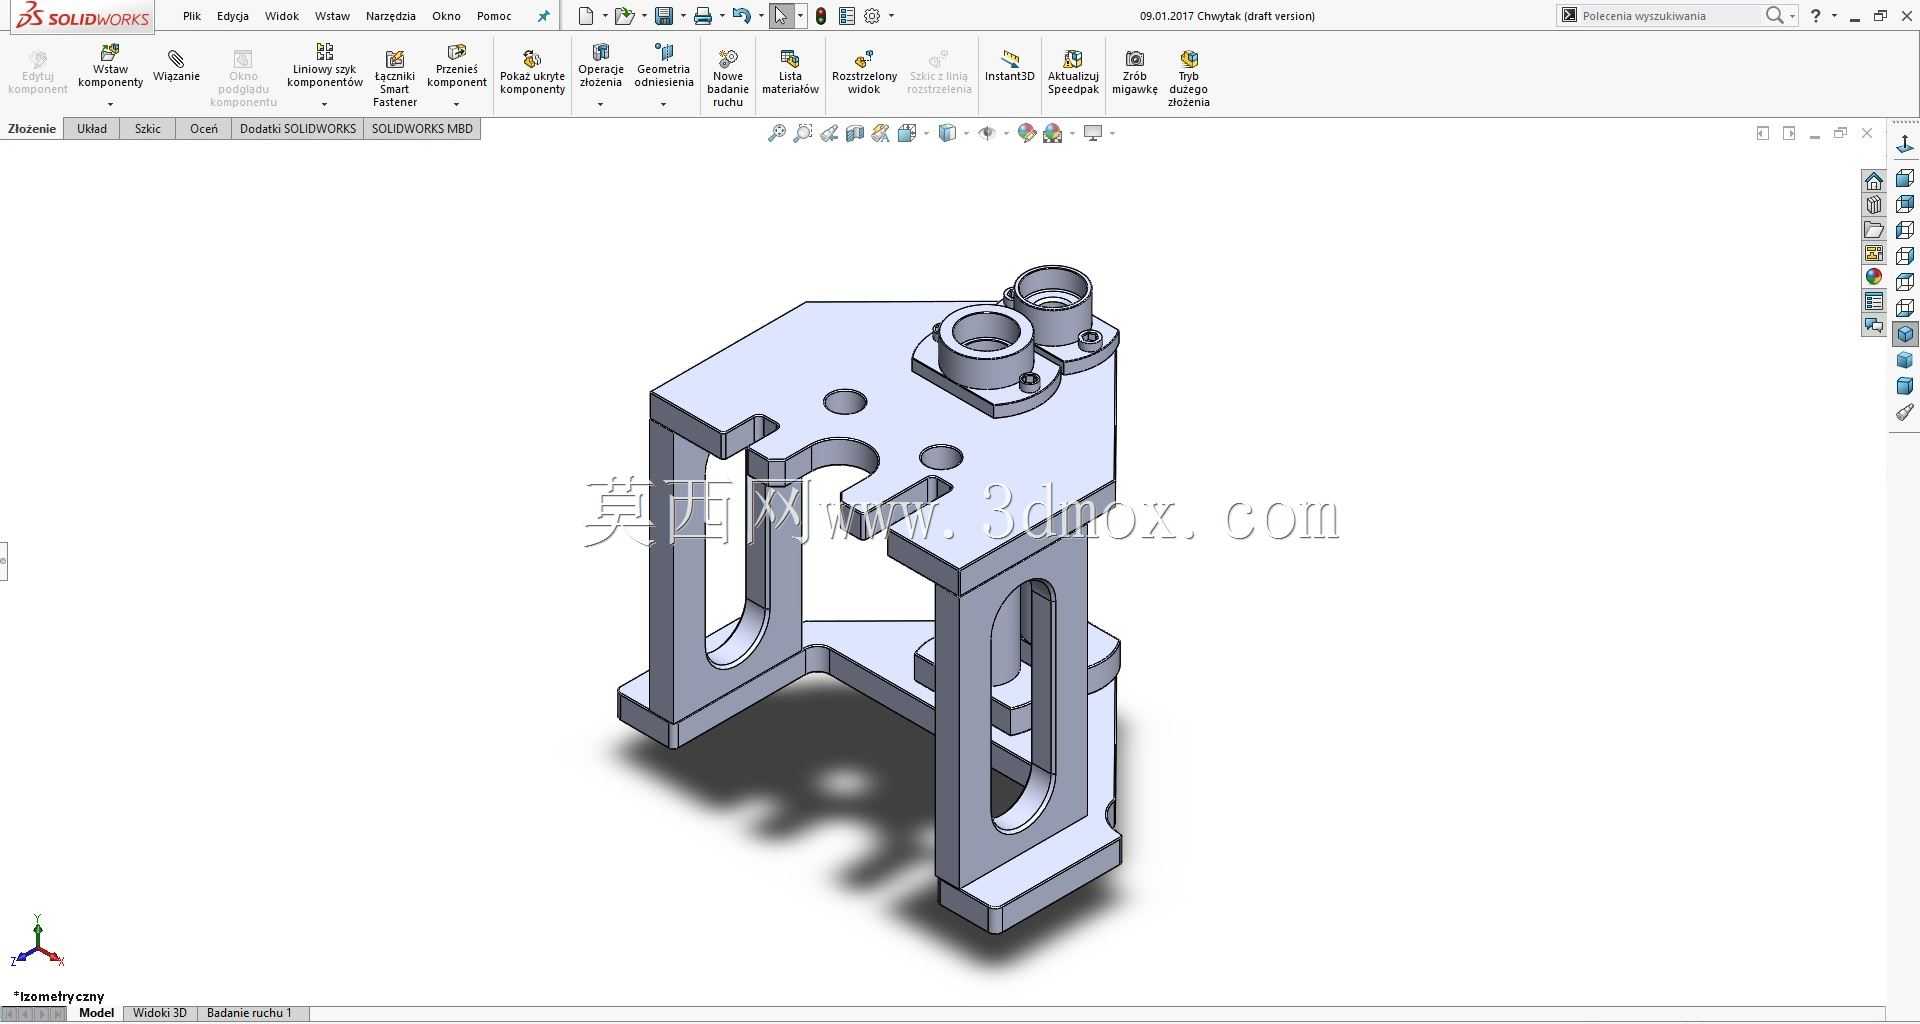Toggle Rozstrzelony widok exploded view

864,72
